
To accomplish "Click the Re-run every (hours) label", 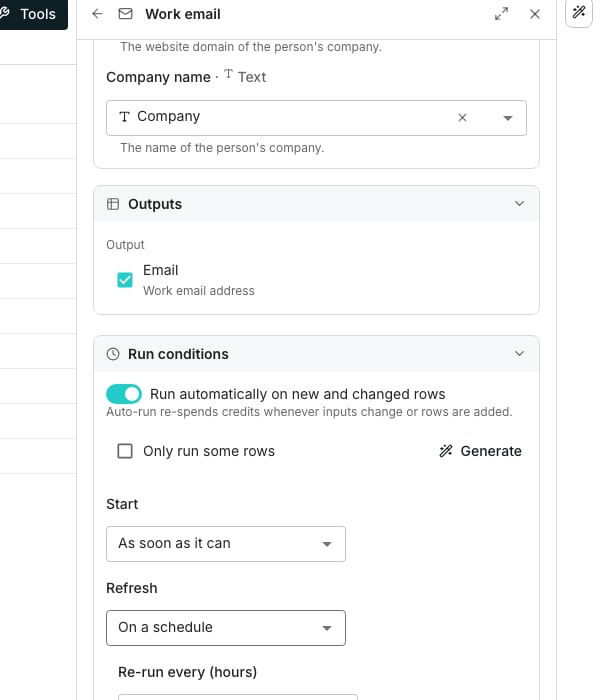I will [188, 672].
